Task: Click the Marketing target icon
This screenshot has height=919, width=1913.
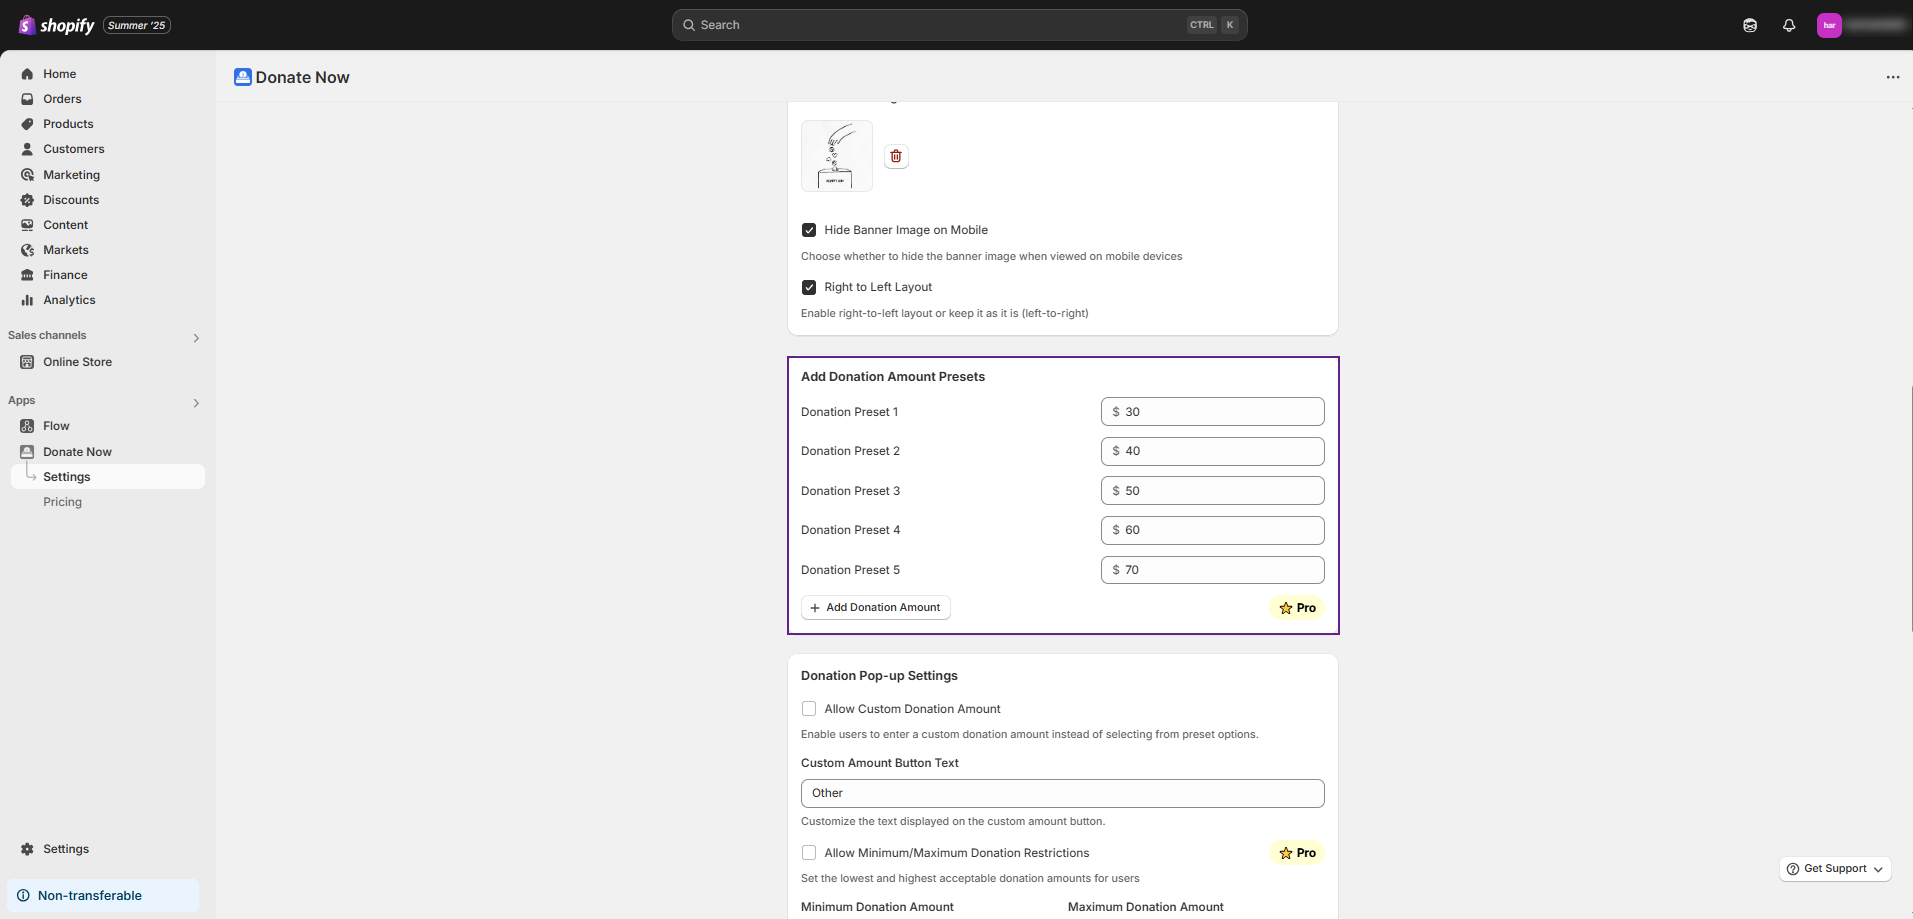Action: click(x=27, y=175)
